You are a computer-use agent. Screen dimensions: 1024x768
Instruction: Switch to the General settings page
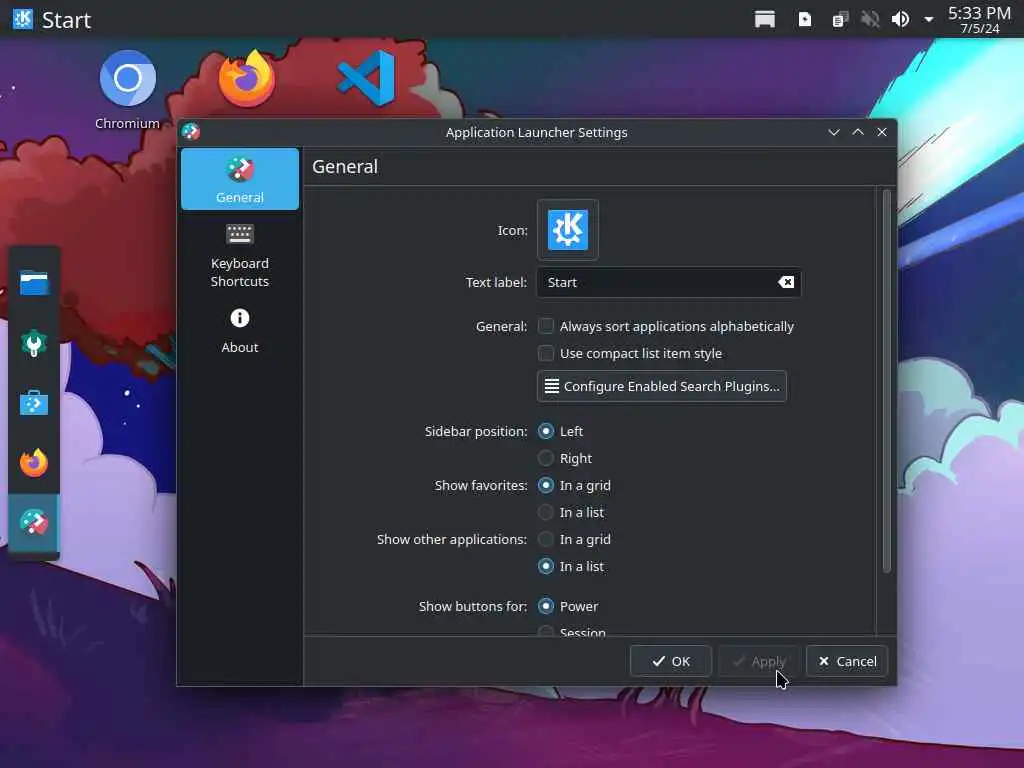pyautogui.click(x=240, y=179)
